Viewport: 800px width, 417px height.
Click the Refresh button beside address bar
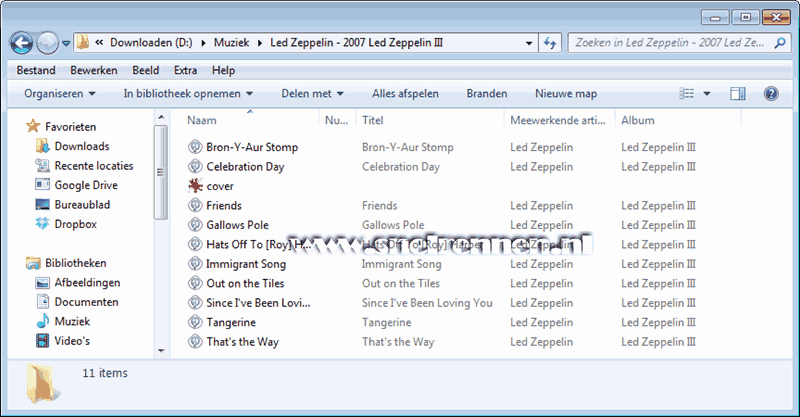[x=550, y=43]
